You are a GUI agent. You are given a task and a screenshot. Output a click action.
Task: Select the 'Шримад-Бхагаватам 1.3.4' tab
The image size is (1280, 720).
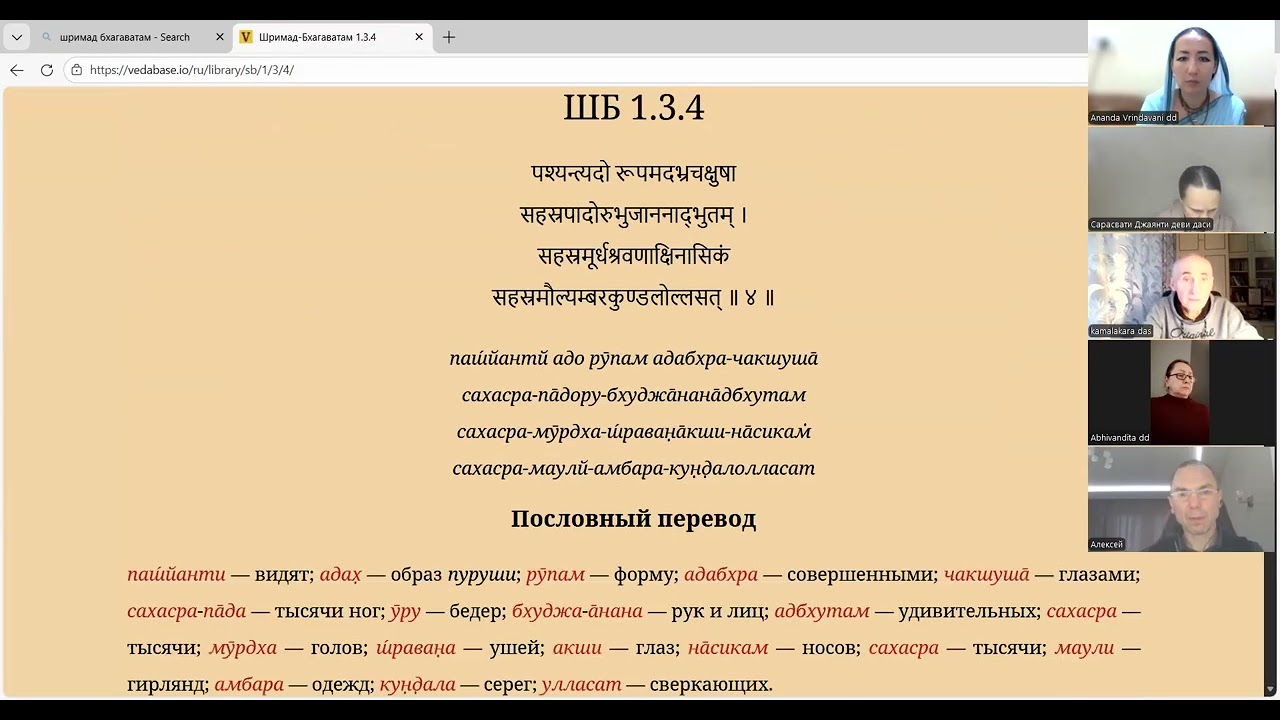click(x=318, y=37)
